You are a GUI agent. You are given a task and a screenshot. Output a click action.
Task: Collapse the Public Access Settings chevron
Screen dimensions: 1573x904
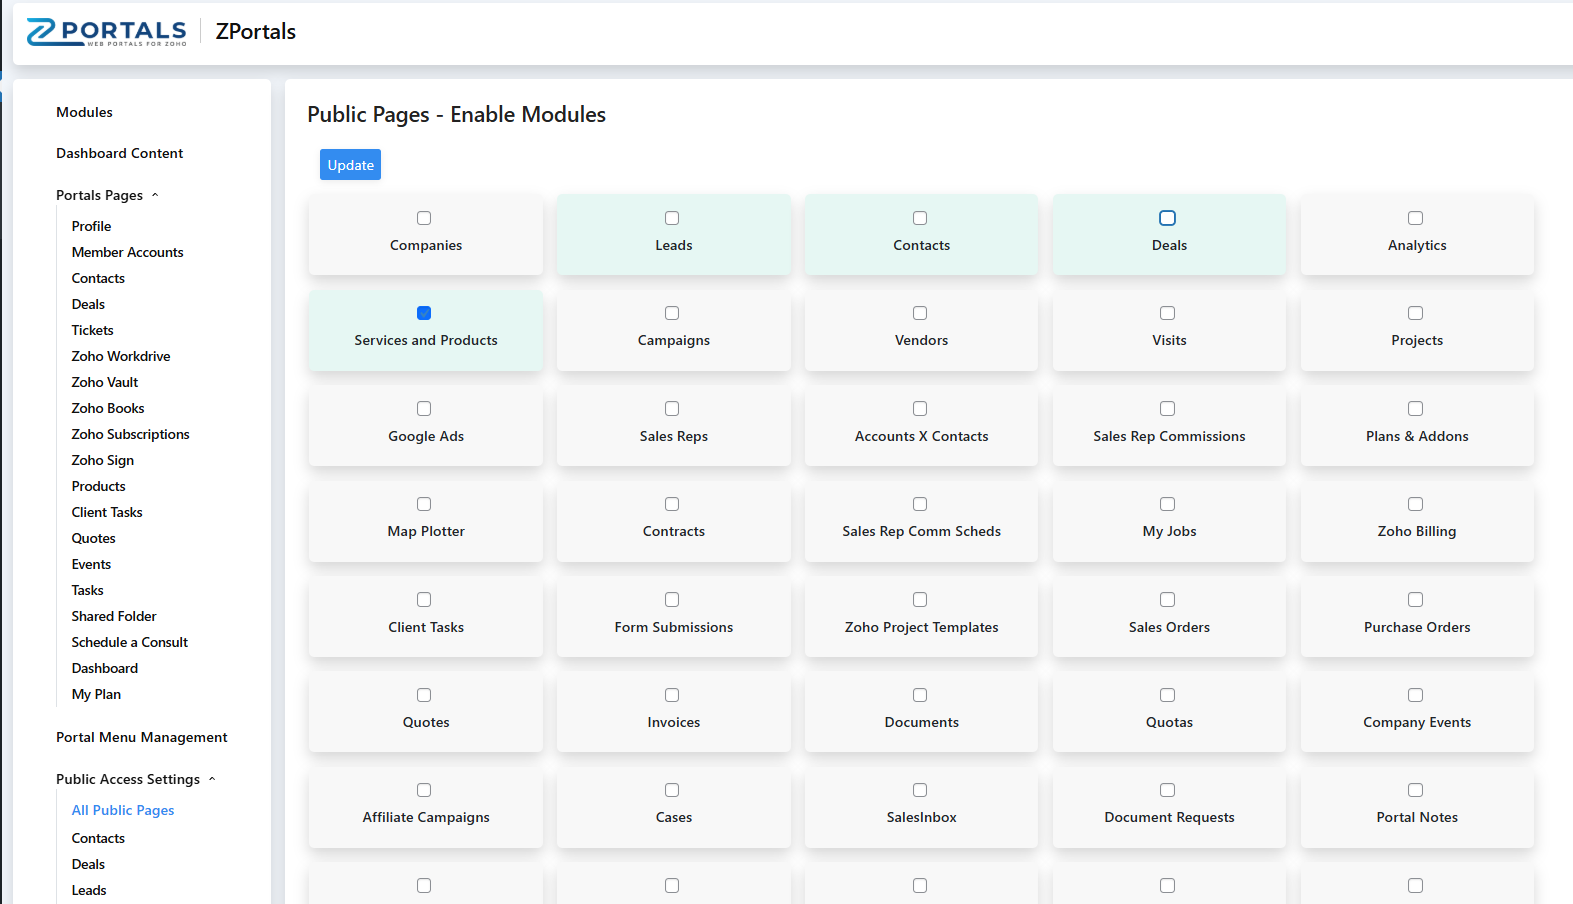click(212, 779)
